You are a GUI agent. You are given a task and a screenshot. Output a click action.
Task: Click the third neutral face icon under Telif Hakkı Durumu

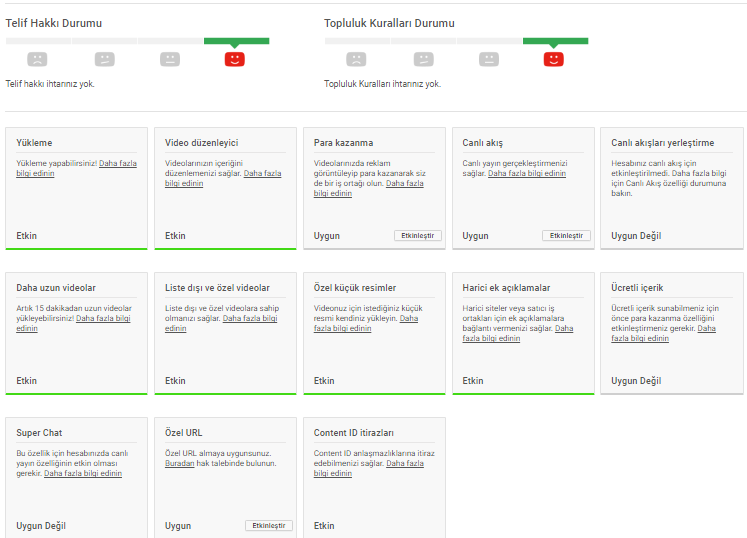(170, 59)
